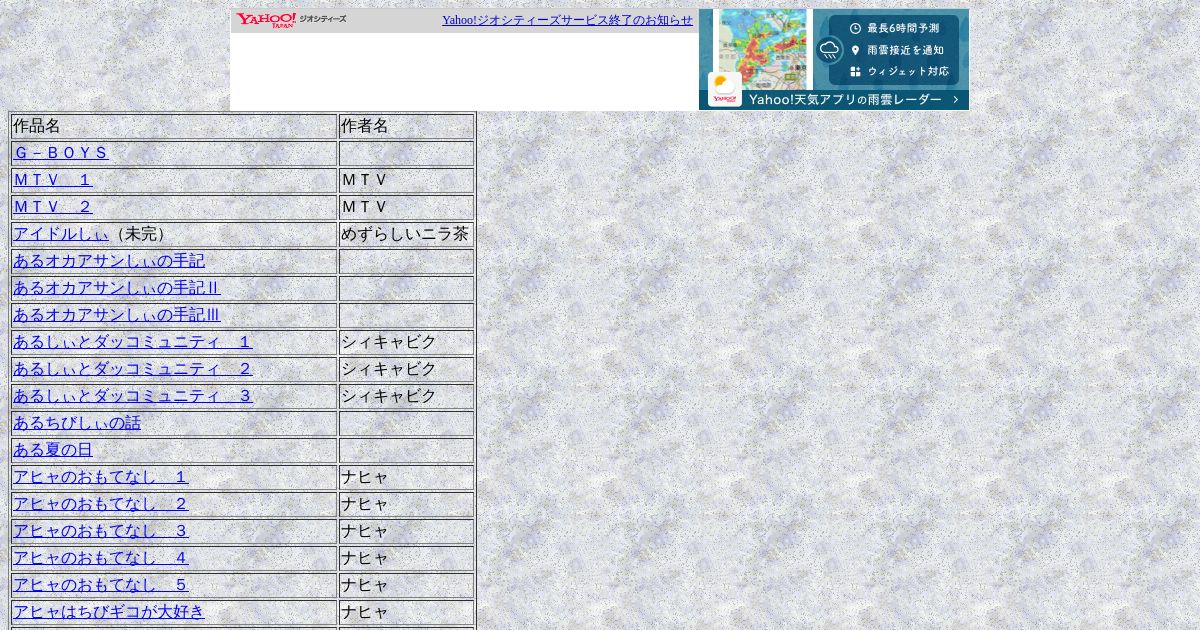Image resolution: width=1200 pixels, height=630 pixels.
Task: Open the あるオカアサンしぃの手記II link
Action: point(117,288)
